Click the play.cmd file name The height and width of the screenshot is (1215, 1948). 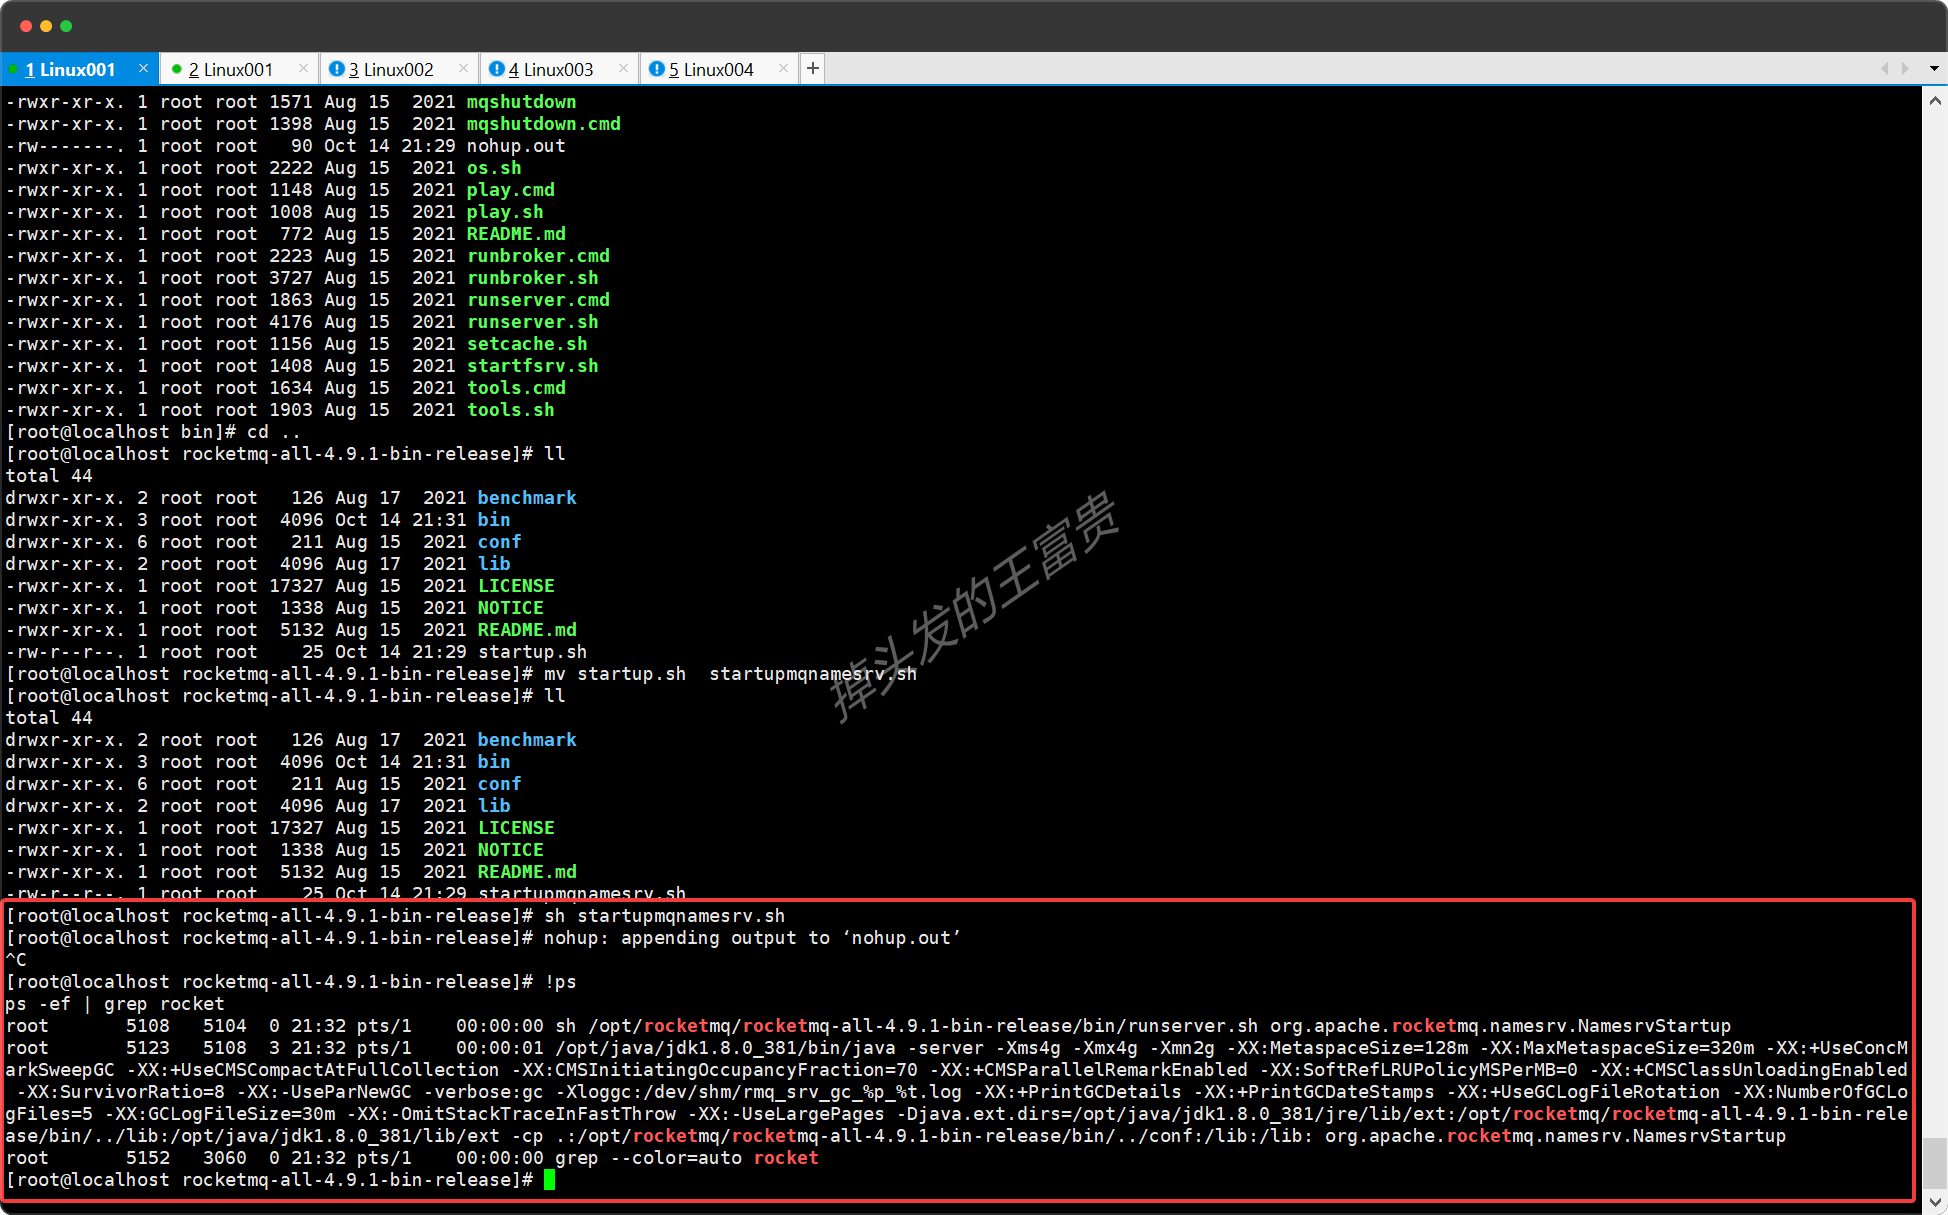click(x=511, y=190)
